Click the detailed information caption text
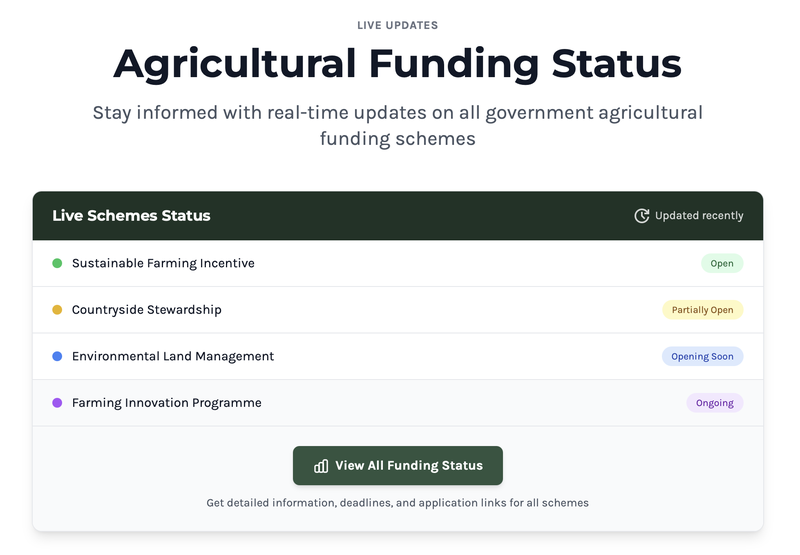800x555 pixels. pyautogui.click(x=397, y=503)
